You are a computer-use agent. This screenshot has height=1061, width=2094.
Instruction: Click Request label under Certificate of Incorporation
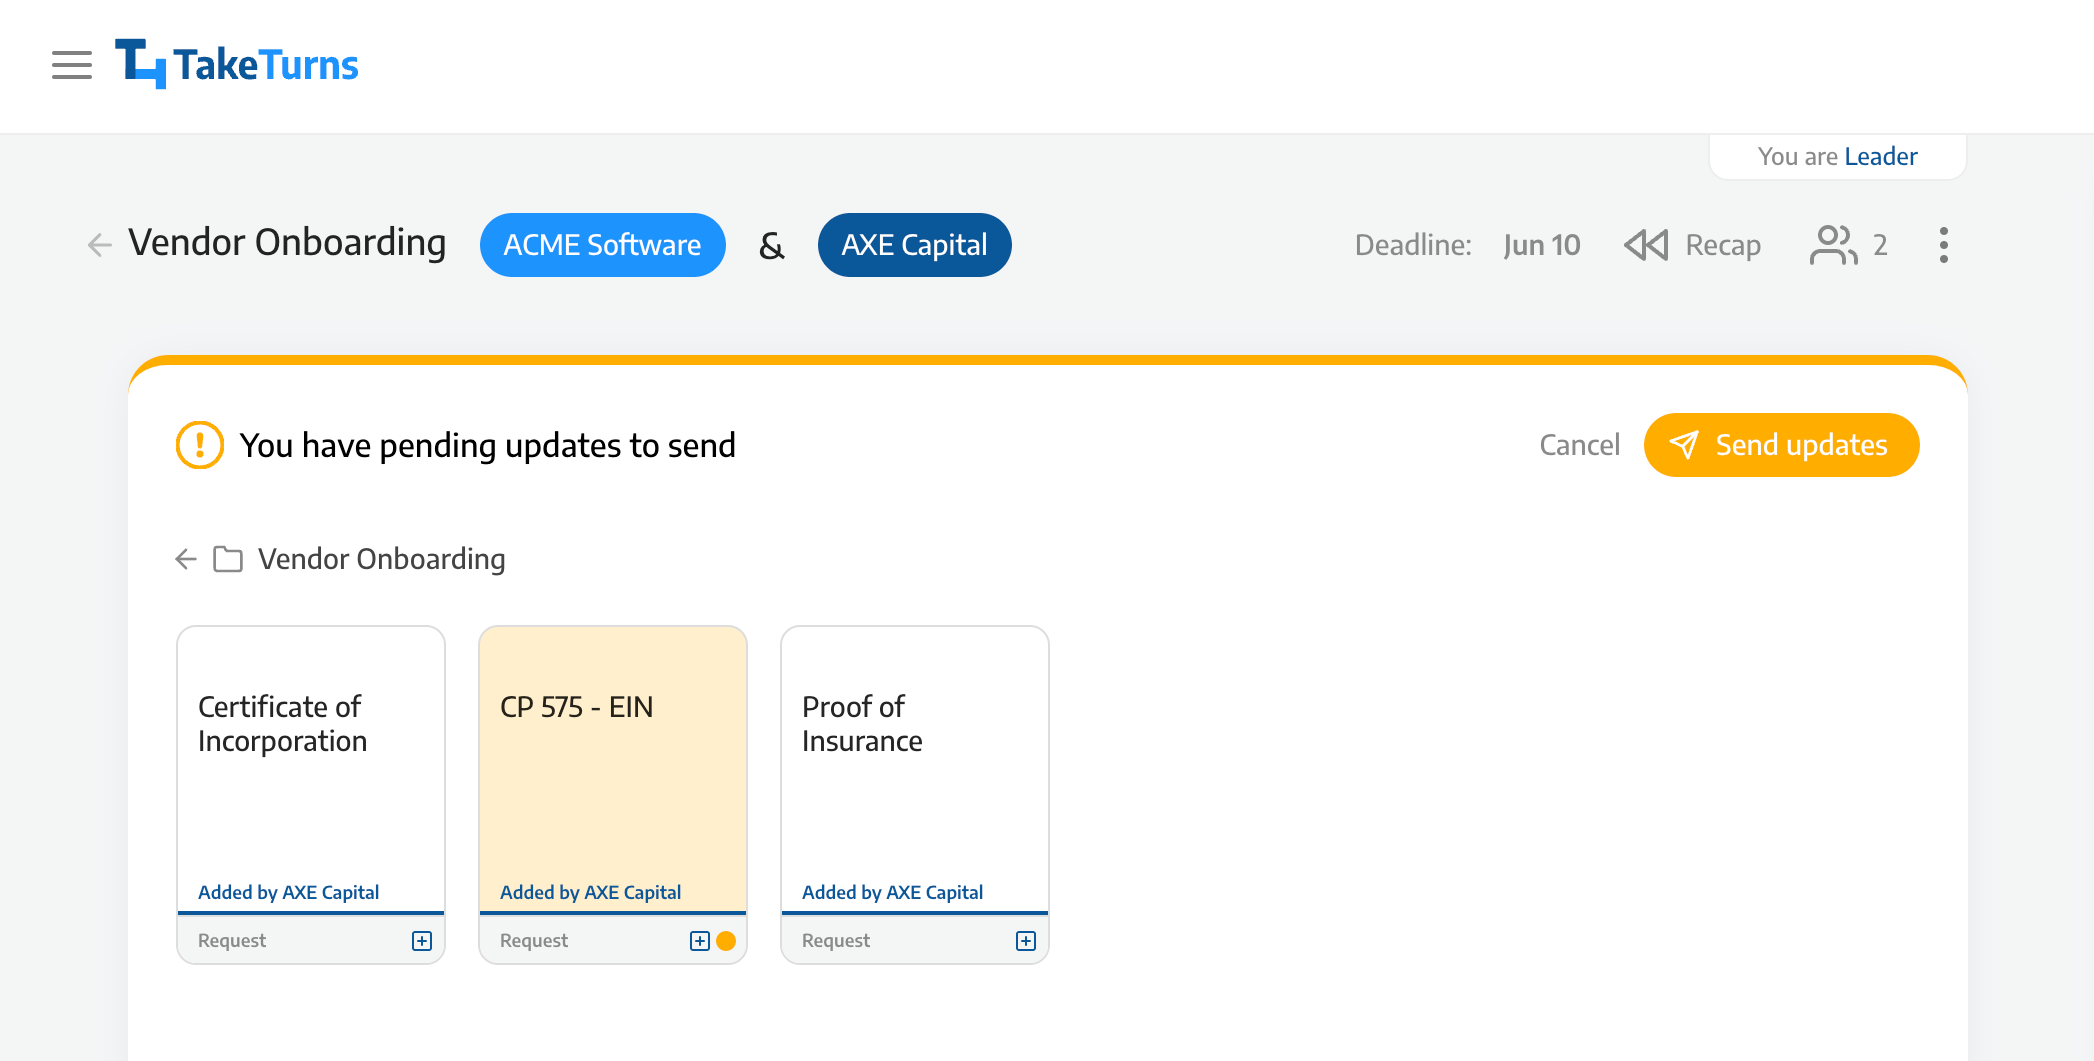click(232, 941)
